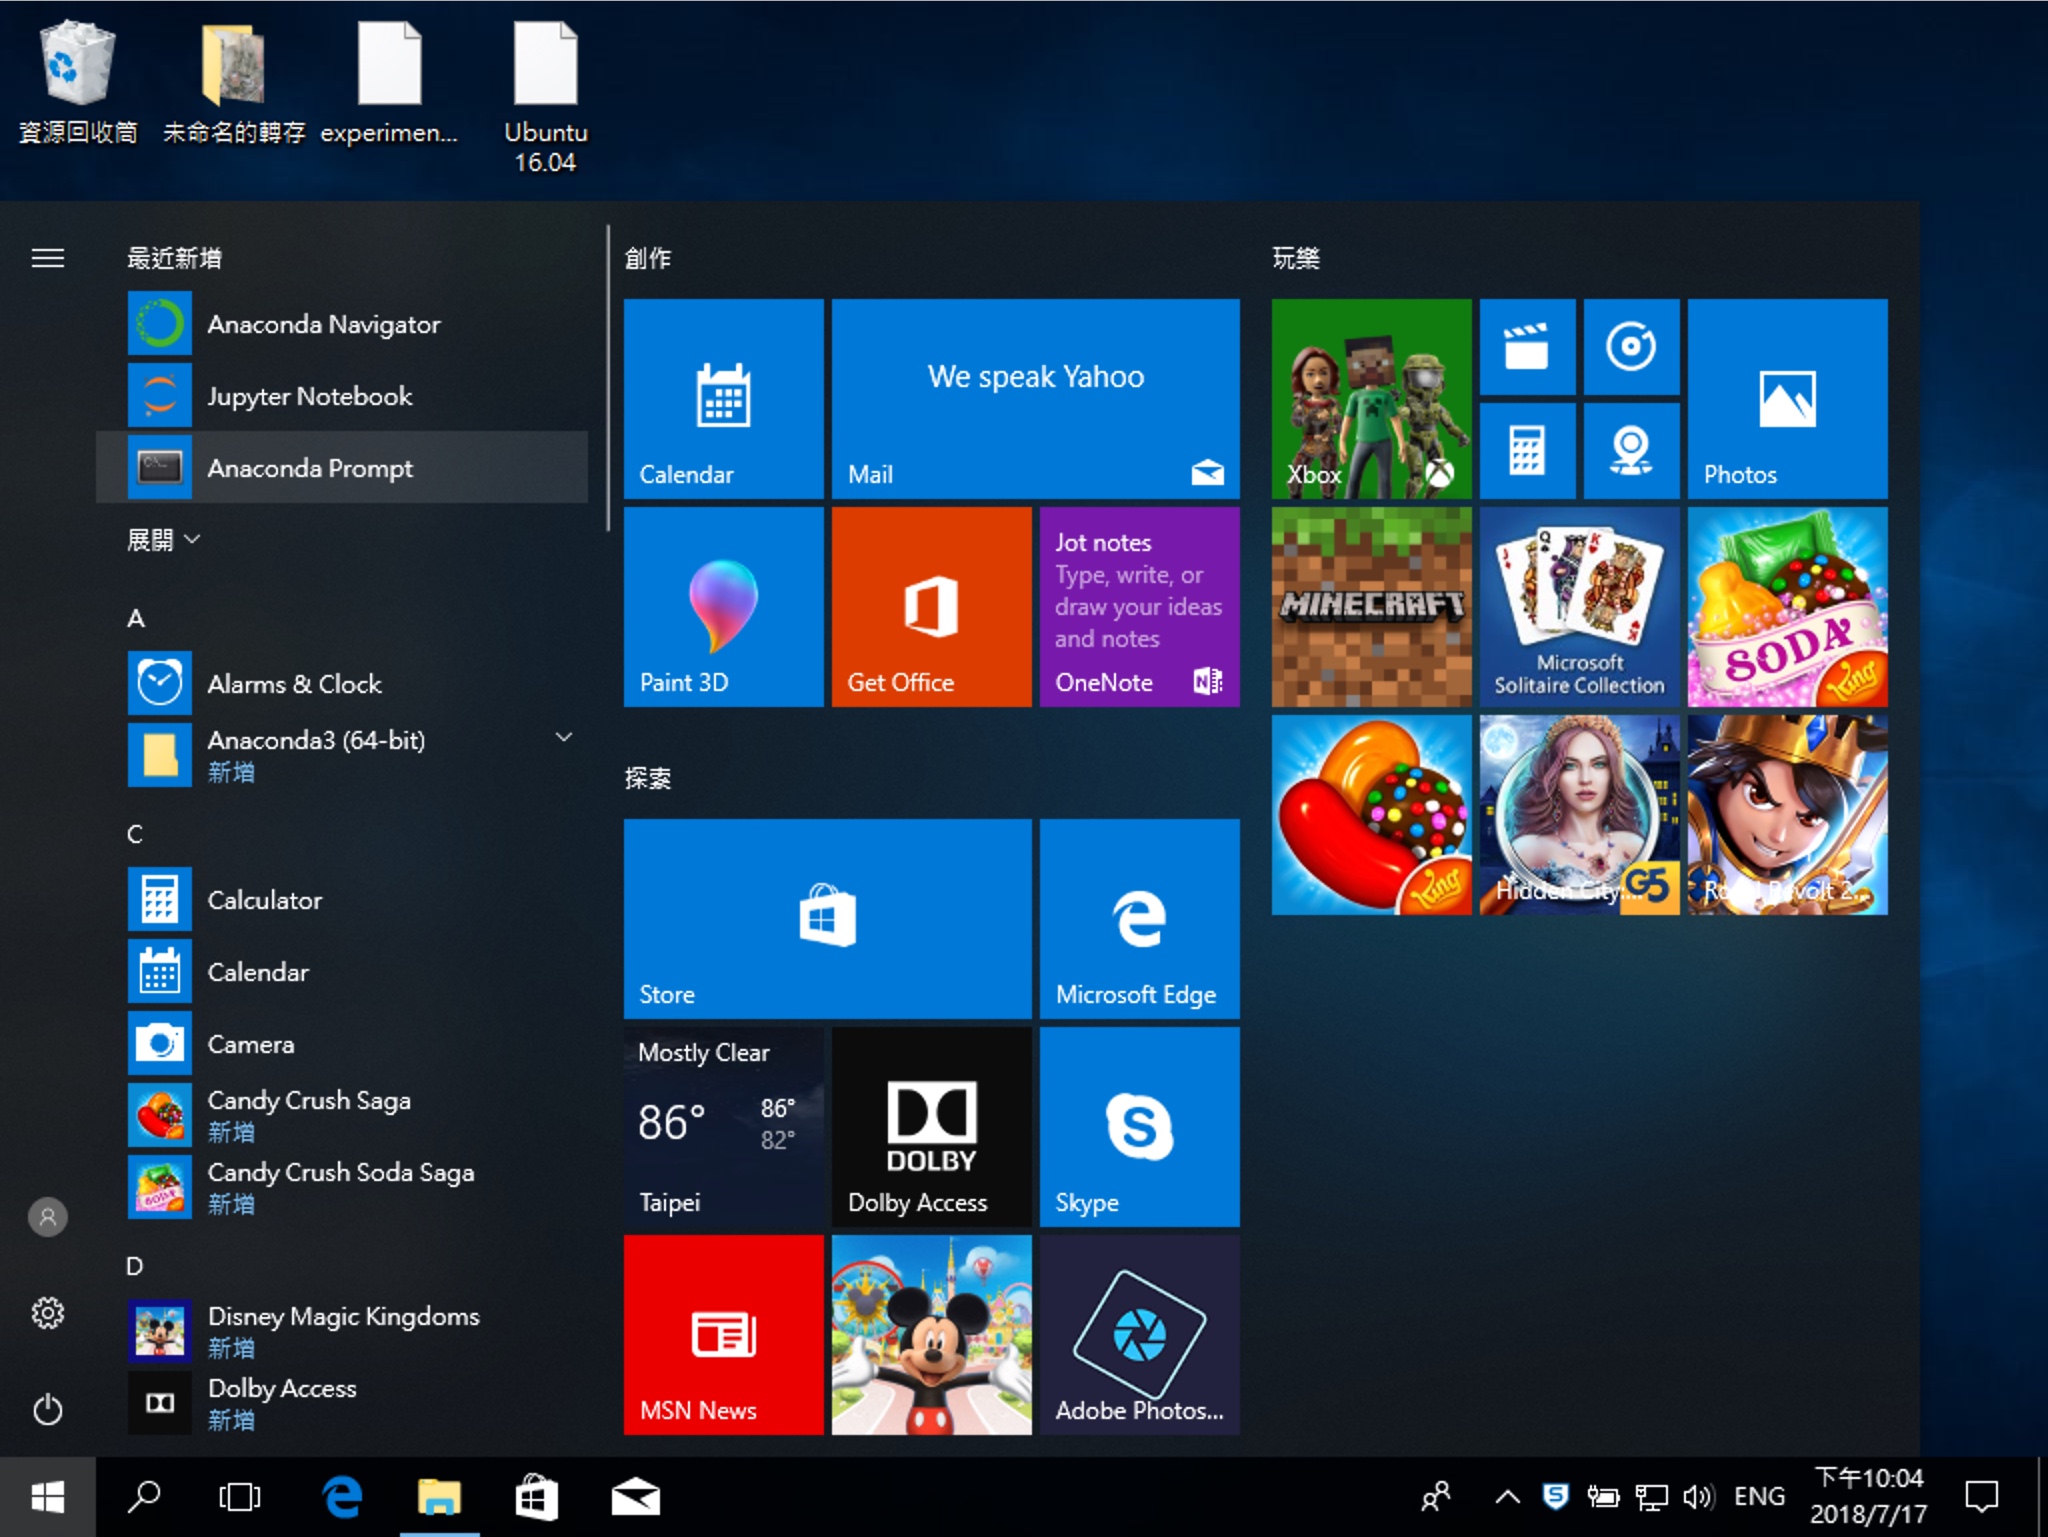The image size is (2048, 1537).
Task: Open the Minecraft game tile
Action: pyautogui.click(x=1371, y=606)
